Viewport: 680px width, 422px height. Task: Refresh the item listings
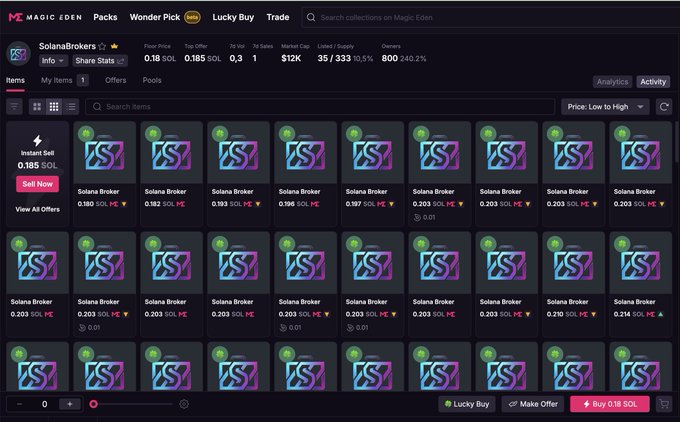[664, 107]
